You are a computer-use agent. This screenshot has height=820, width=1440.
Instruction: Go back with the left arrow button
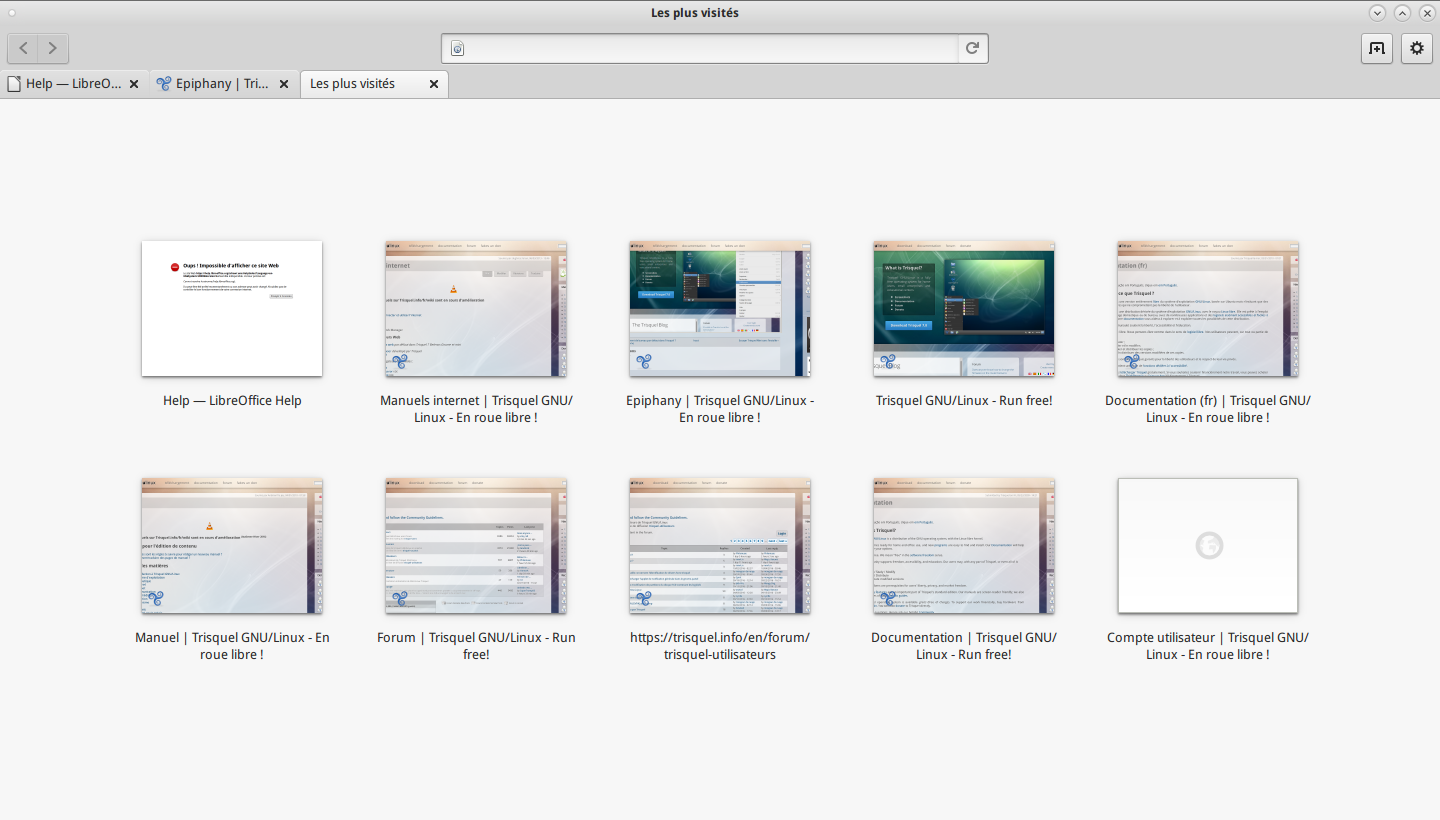click(24, 48)
